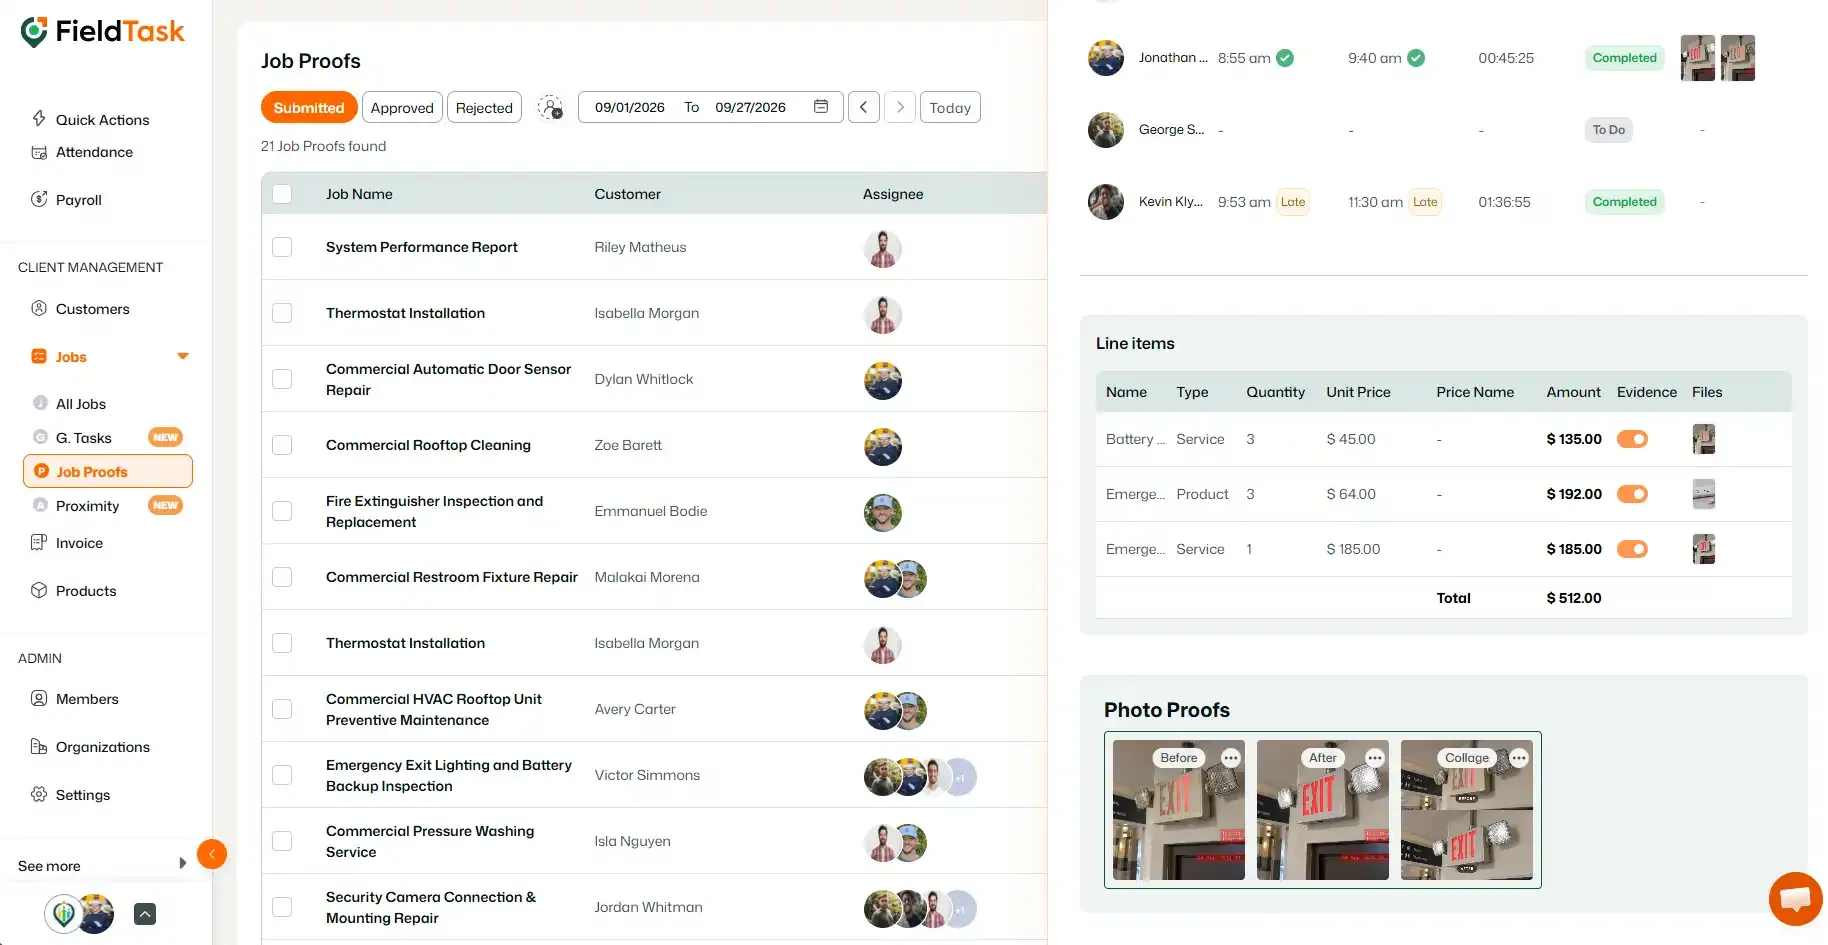
Task: Click the profile avatar at bottom left
Action: pos(96,913)
